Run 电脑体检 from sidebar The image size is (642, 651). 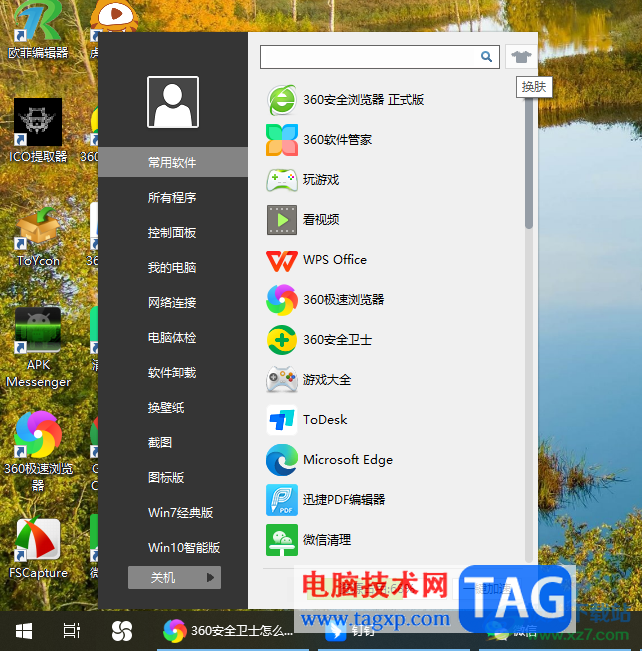(173, 338)
